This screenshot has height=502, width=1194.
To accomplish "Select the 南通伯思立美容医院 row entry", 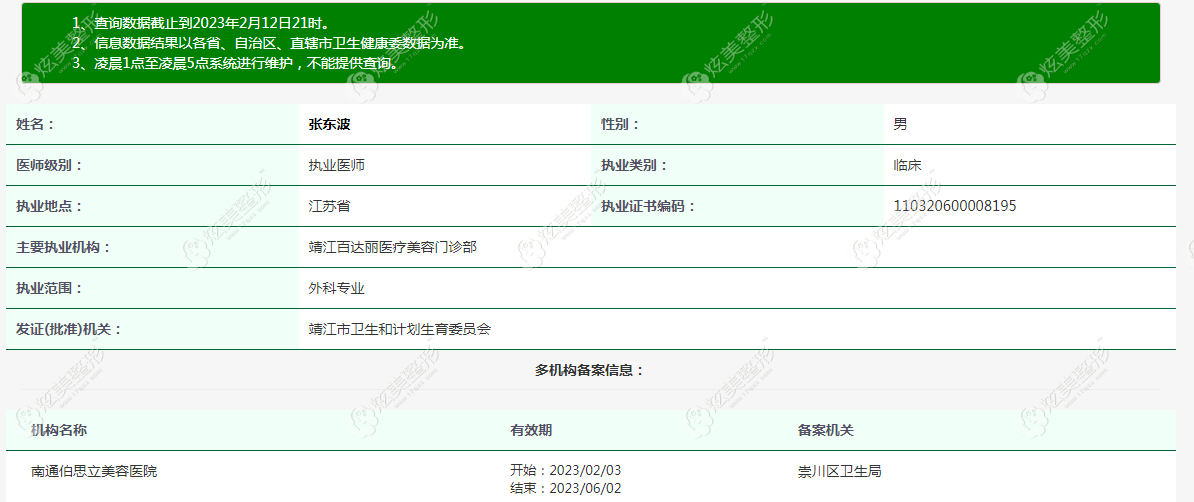I will click(x=94, y=472).
